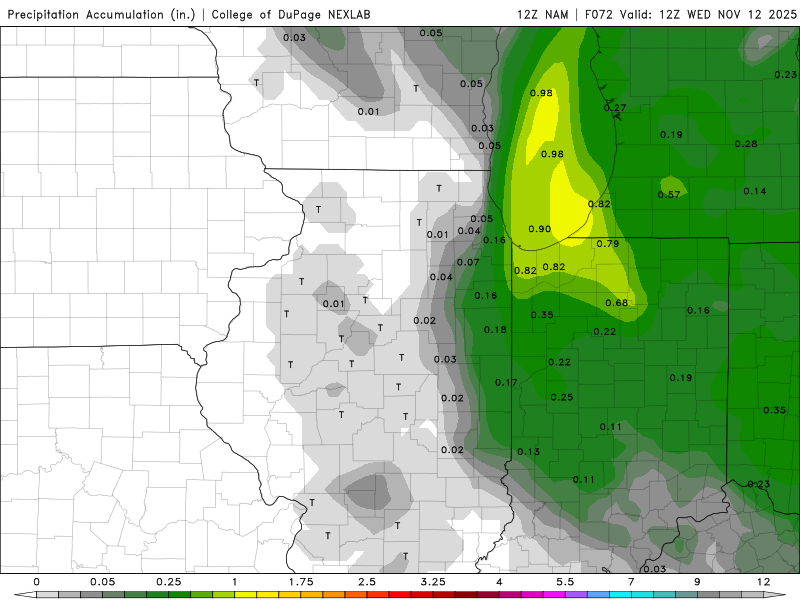The width and height of the screenshot is (800, 600).
Task: Click the 0.68 precipitation value on the map
Action: point(617,303)
